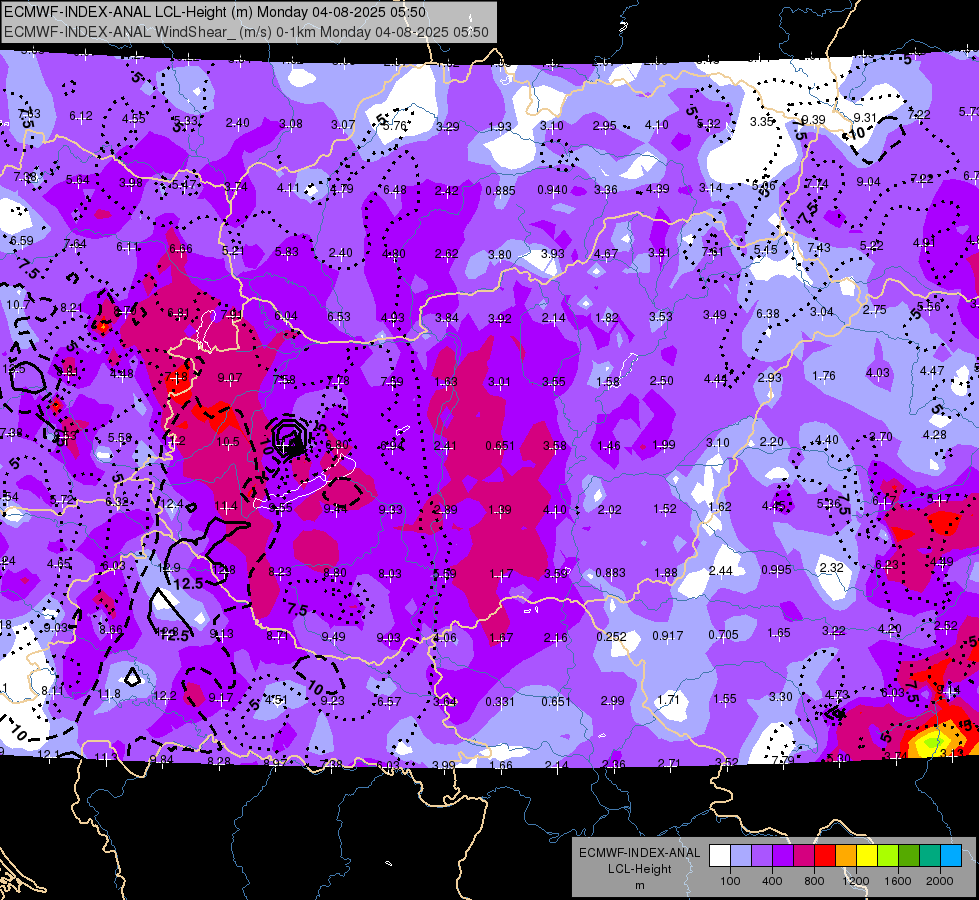Click the '800' legend tick label
The image size is (979, 900).
(x=814, y=881)
